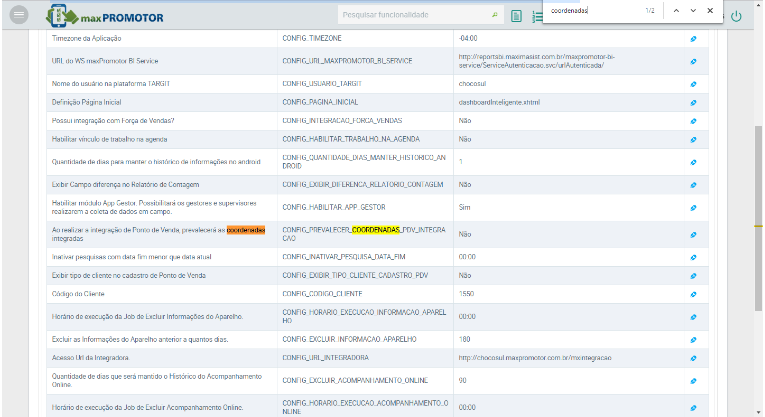Click the find bar text field with coordenadas
The image size is (765, 417).
click(590, 10)
